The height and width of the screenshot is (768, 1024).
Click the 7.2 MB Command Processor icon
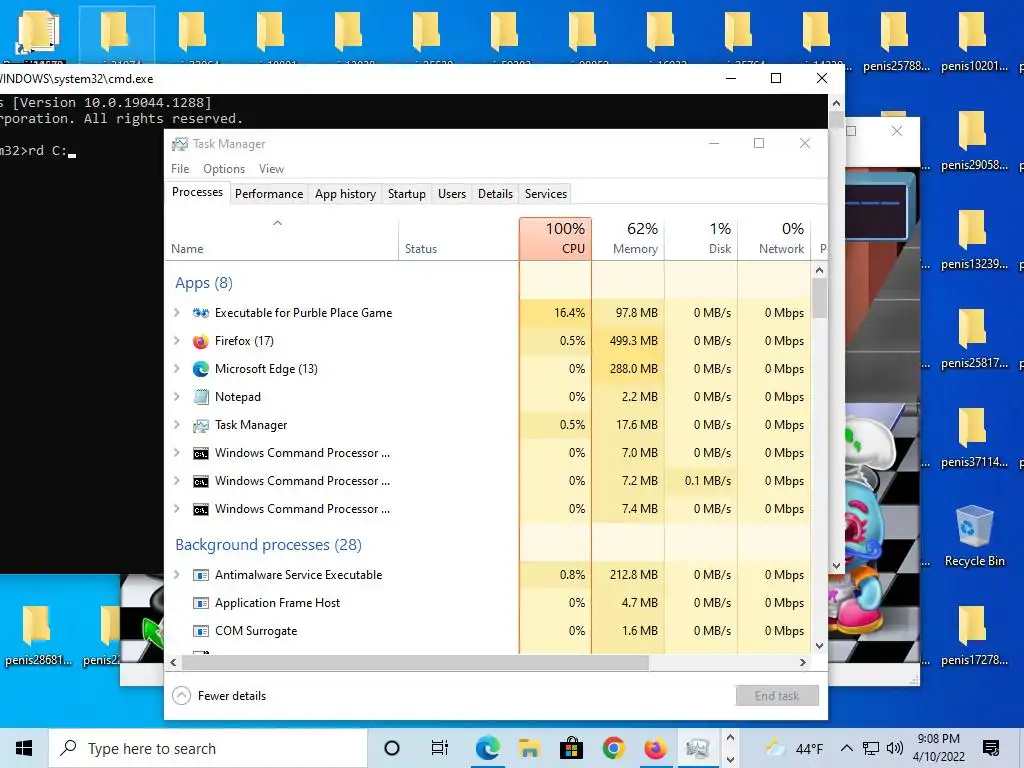pos(200,481)
